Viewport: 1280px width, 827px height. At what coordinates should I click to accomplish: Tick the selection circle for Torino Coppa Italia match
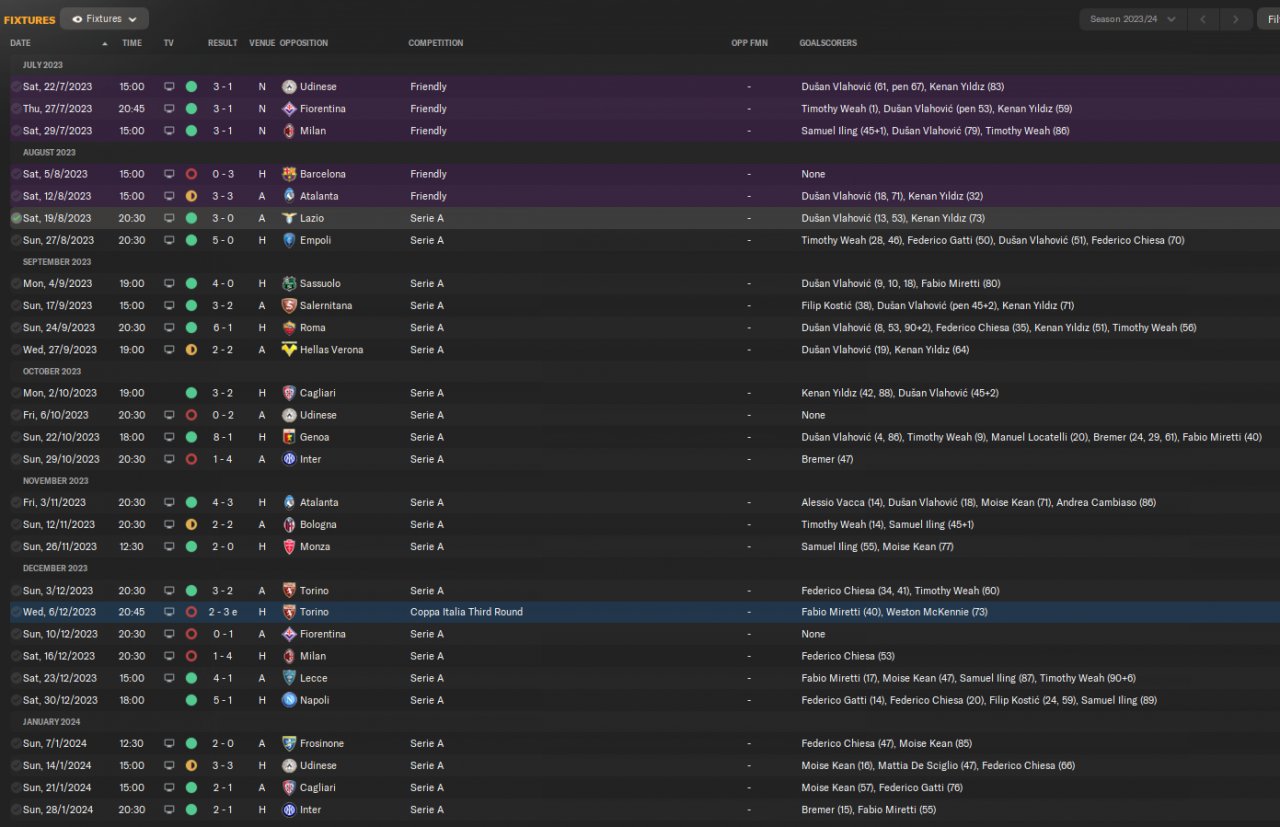(16, 612)
